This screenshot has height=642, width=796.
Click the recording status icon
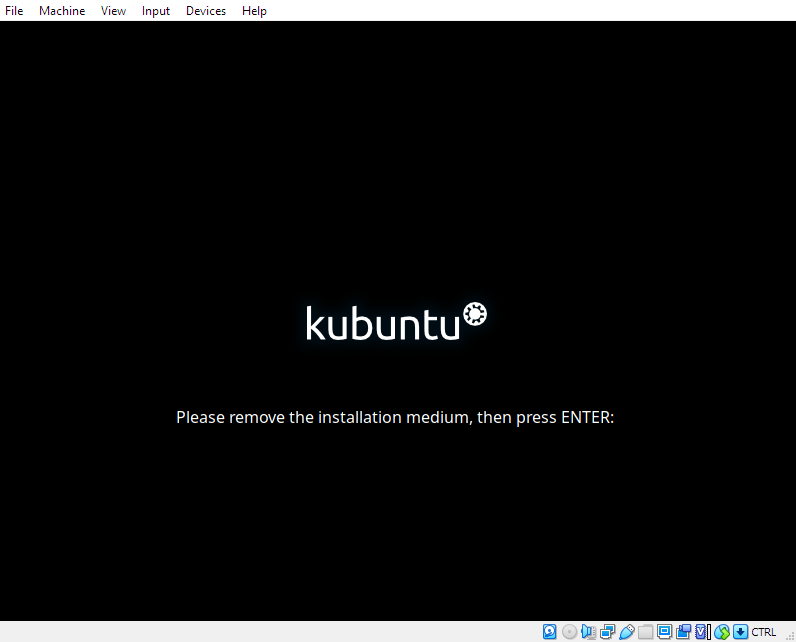pyautogui.click(x=684, y=632)
